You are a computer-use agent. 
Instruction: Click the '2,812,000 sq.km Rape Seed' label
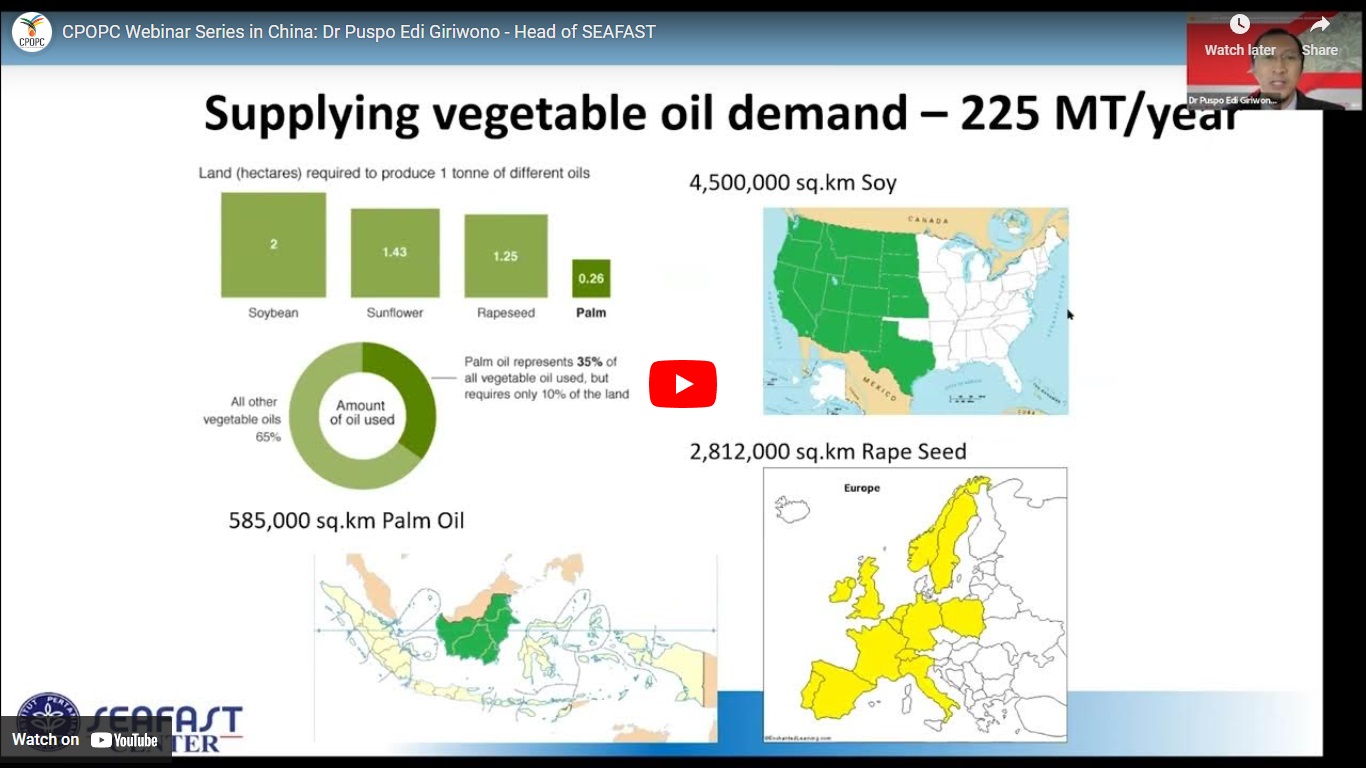click(x=828, y=452)
